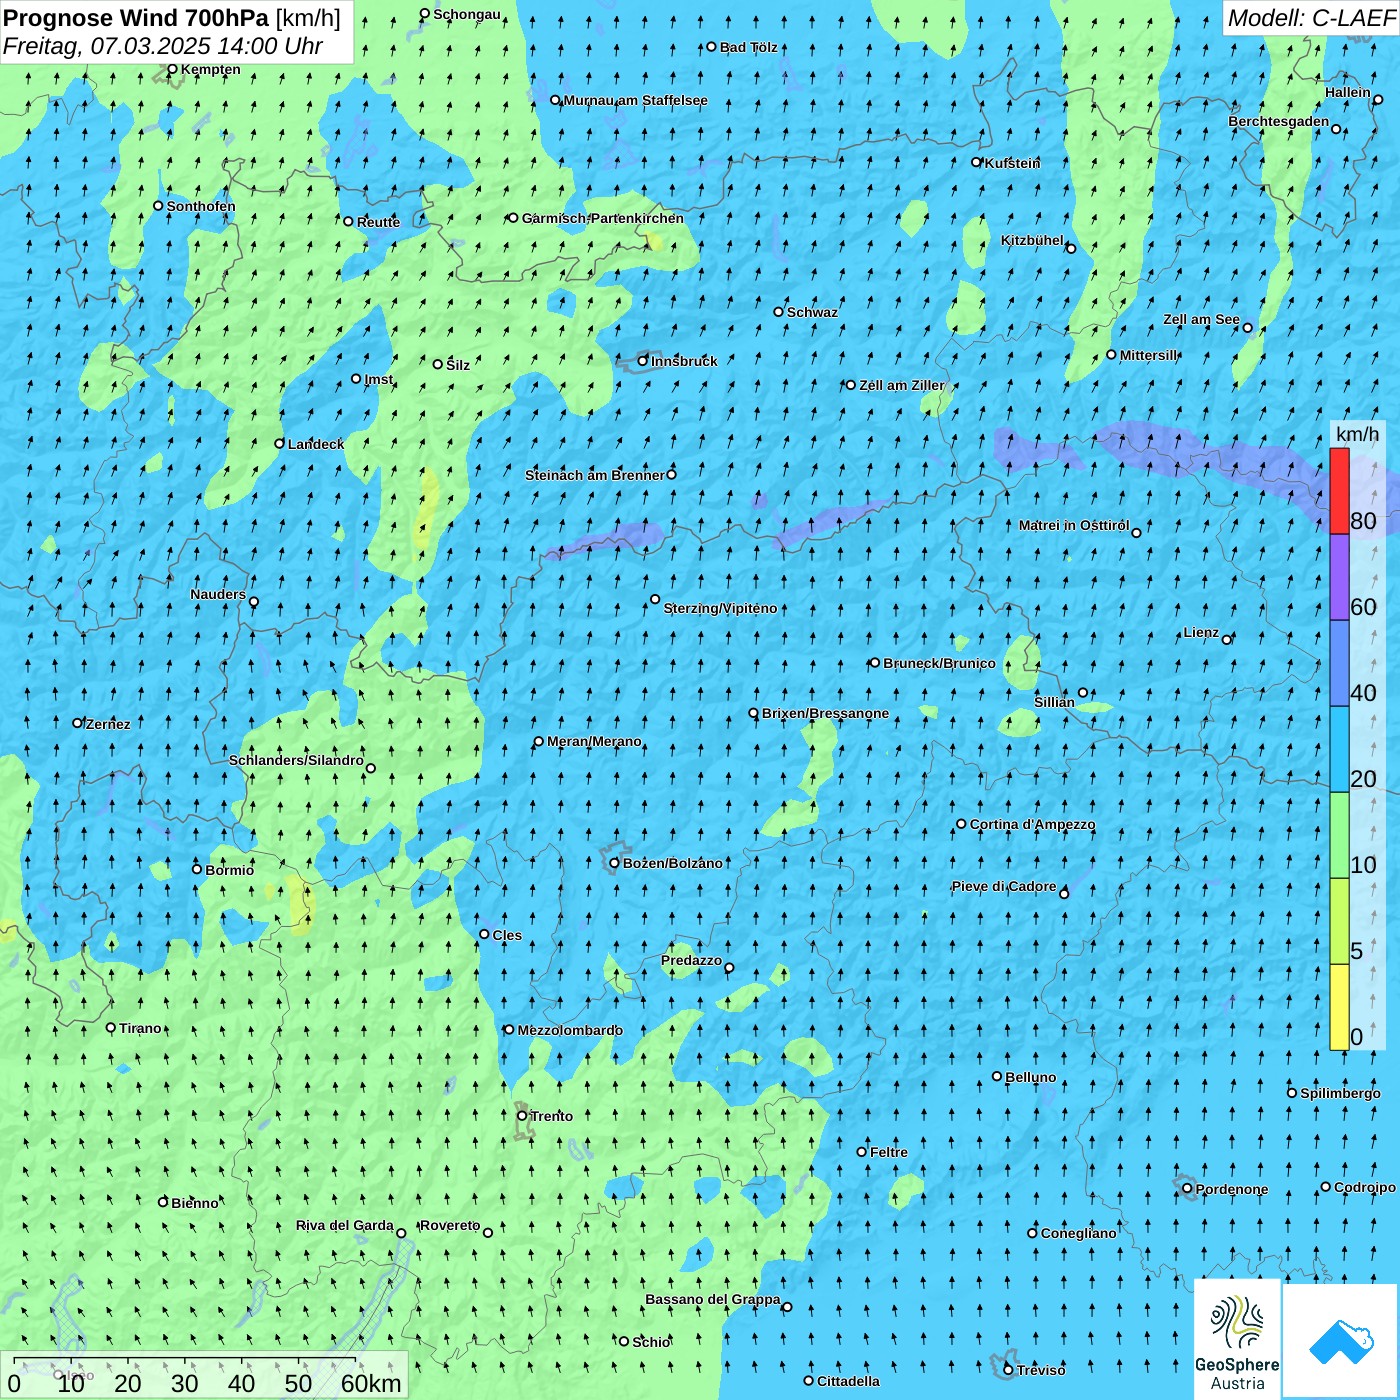This screenshot has width=1400, height=1400.
Task: Click the Garmisch-Partenkirchen label
Action: (602, 218)
